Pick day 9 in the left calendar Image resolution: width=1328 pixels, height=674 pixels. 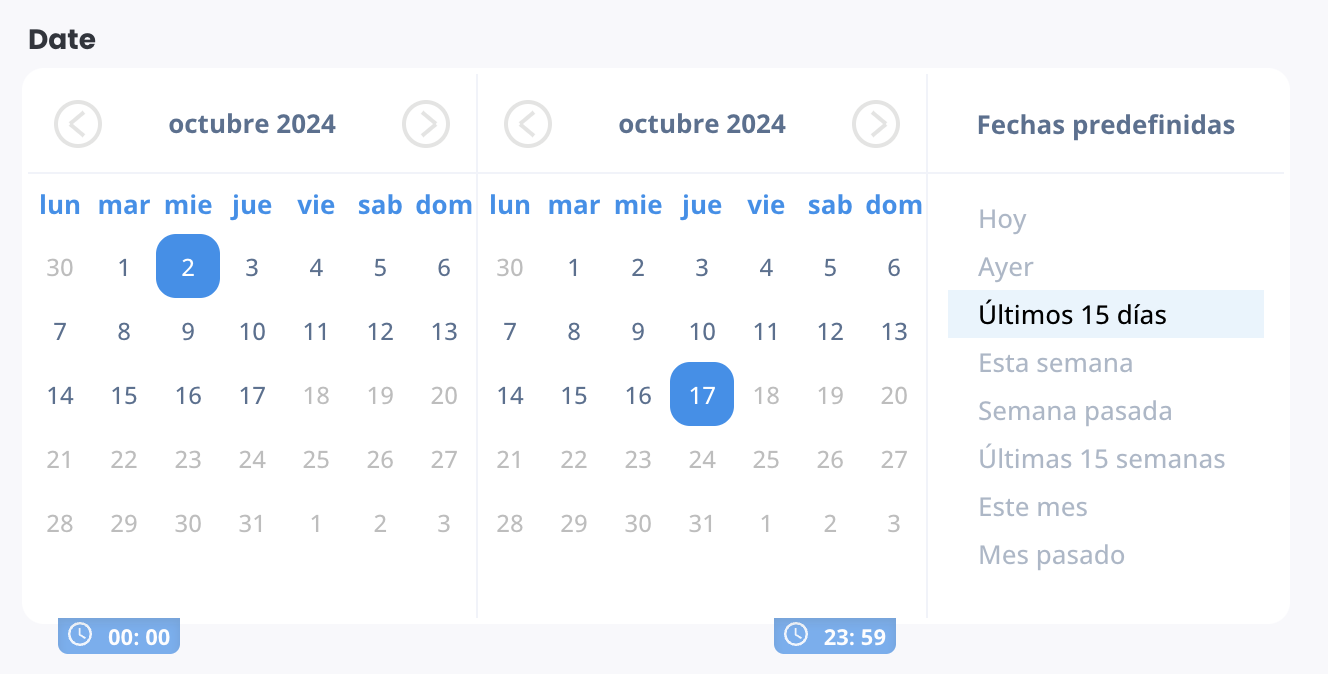[188, 331]
